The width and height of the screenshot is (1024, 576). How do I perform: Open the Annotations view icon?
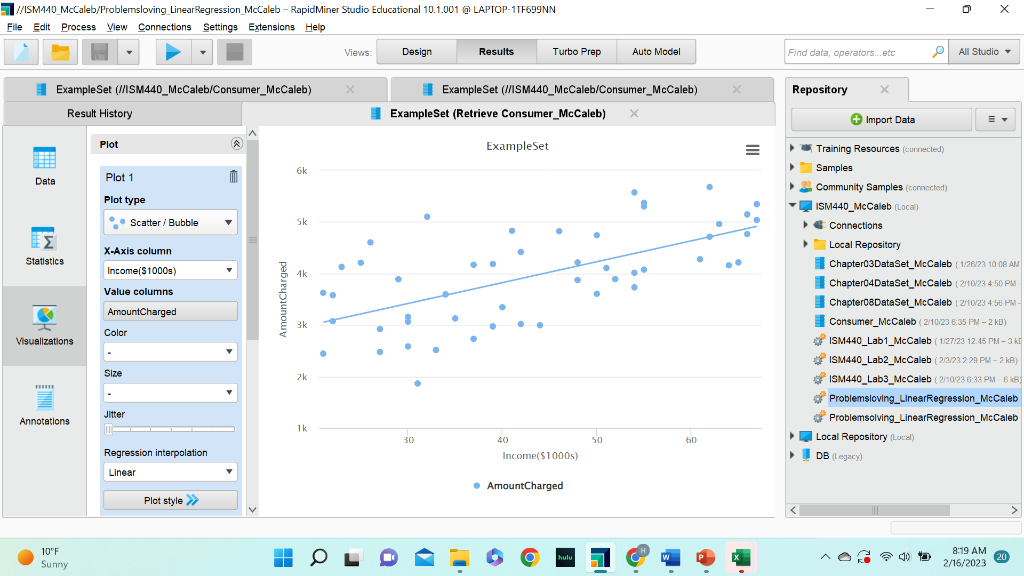pos(44,406)
